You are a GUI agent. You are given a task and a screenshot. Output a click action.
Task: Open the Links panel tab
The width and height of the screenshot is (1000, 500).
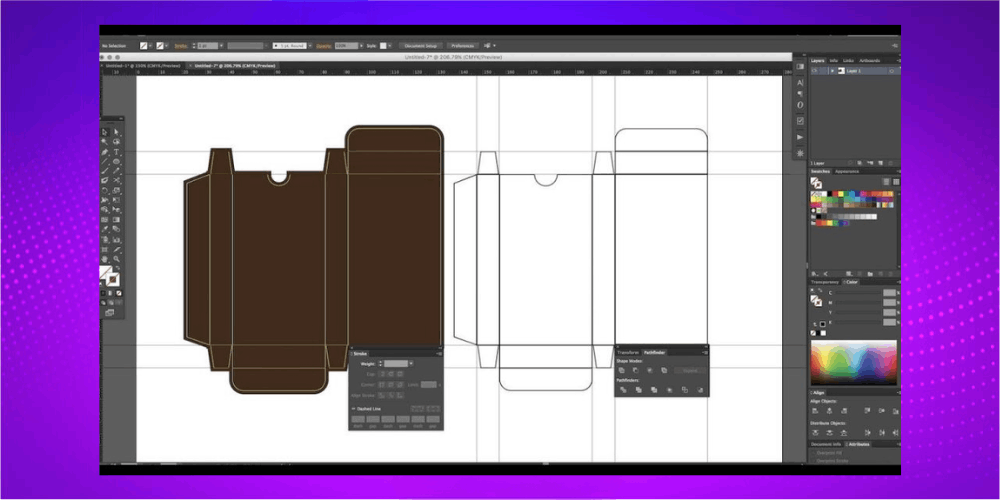click(x=848, y=61)
